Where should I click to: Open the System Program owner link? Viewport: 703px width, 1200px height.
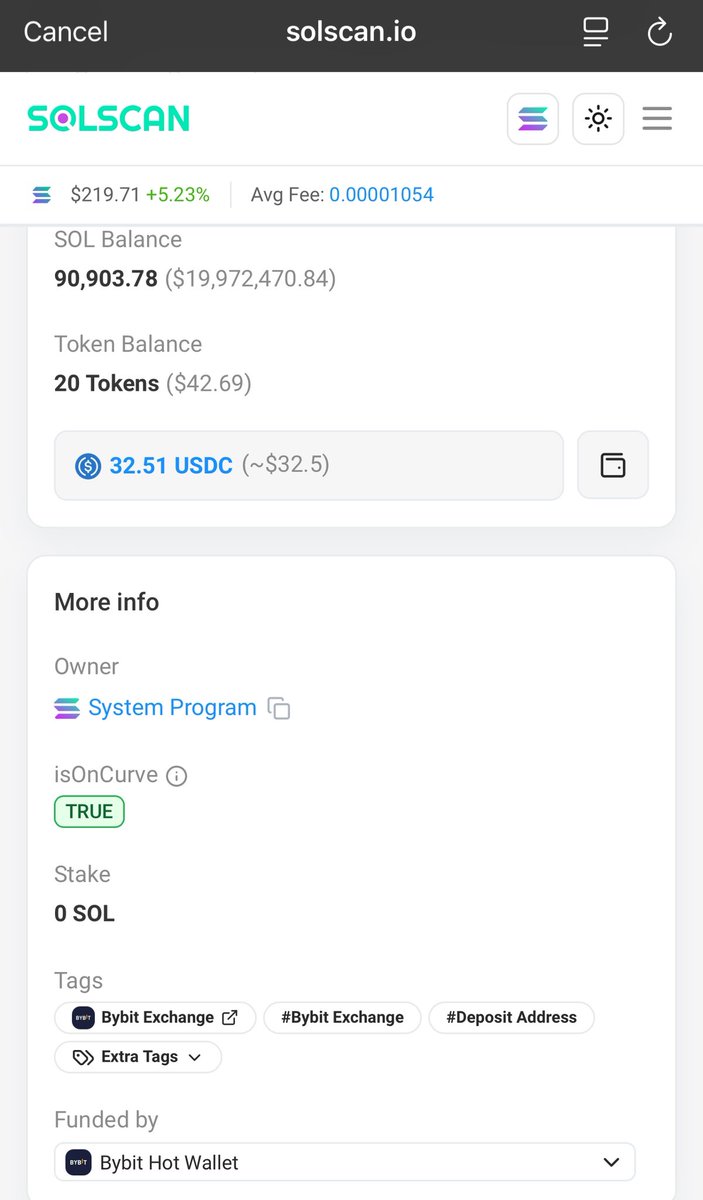tap(172, 708)
